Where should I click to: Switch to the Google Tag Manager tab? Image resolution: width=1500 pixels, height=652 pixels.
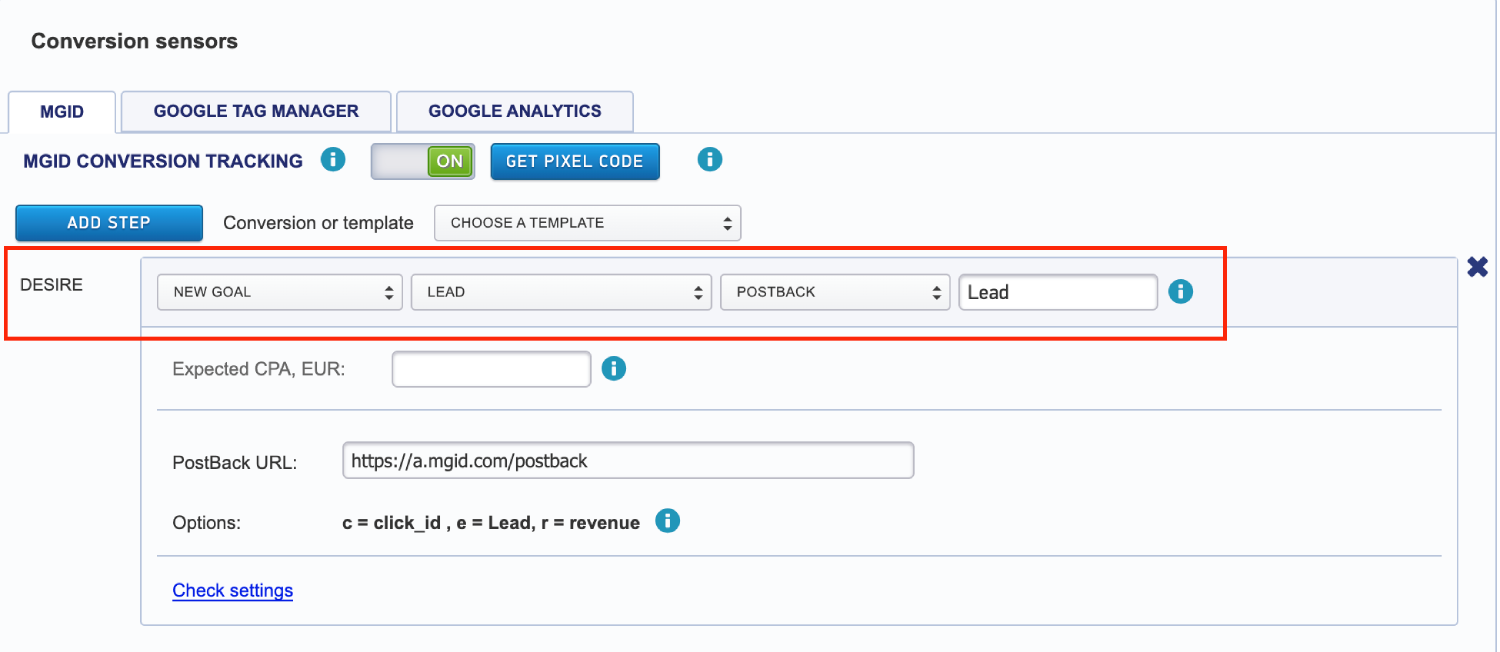[x=256, y=112]
